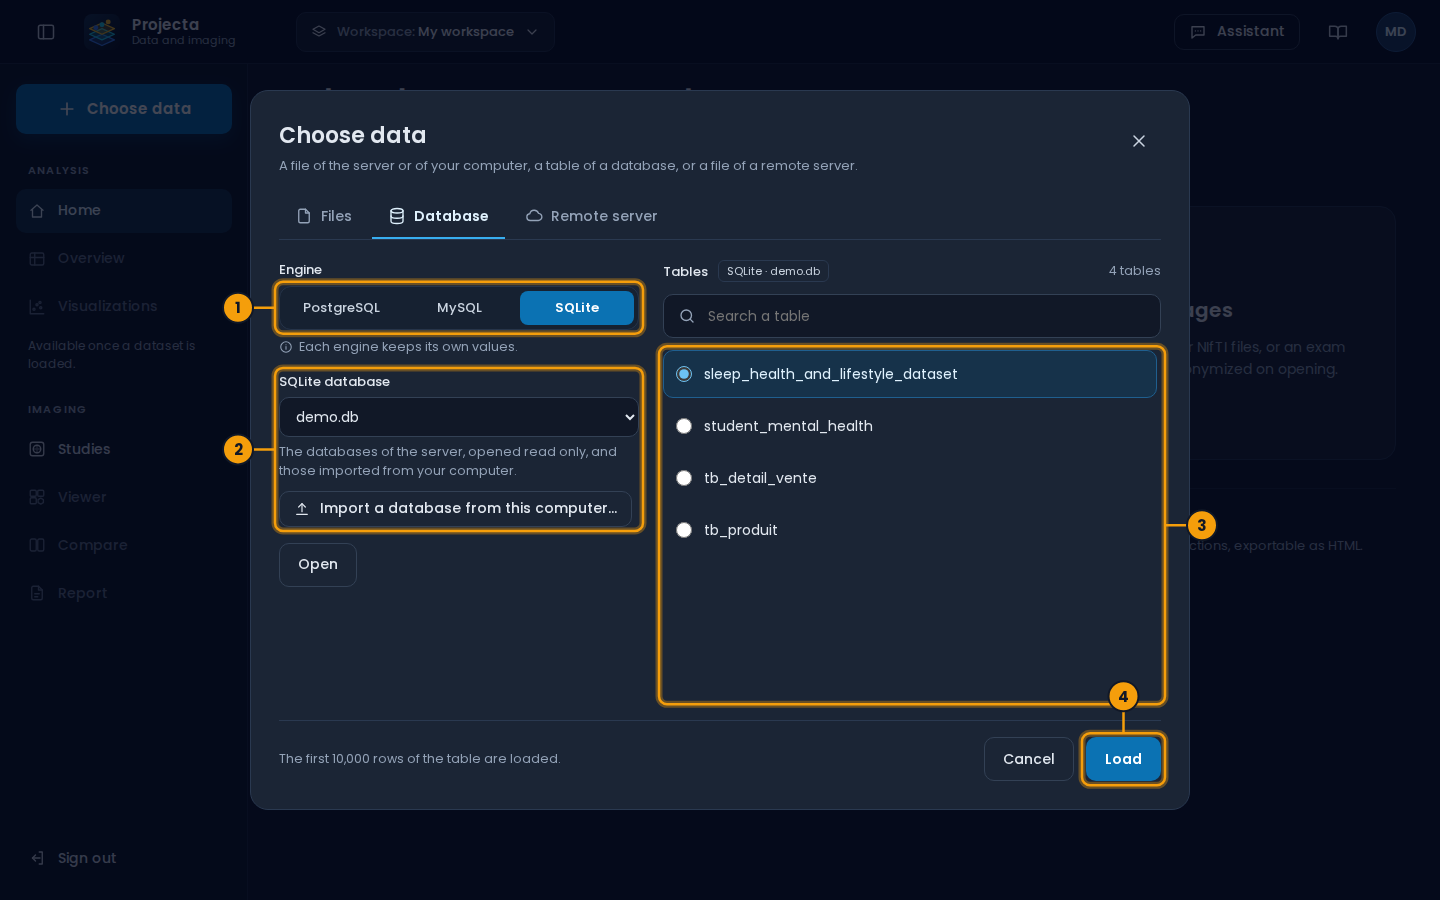This screenshot has width=1440, height=900.
Task: Click the info icon under Engine
Action: pos(286,347)
